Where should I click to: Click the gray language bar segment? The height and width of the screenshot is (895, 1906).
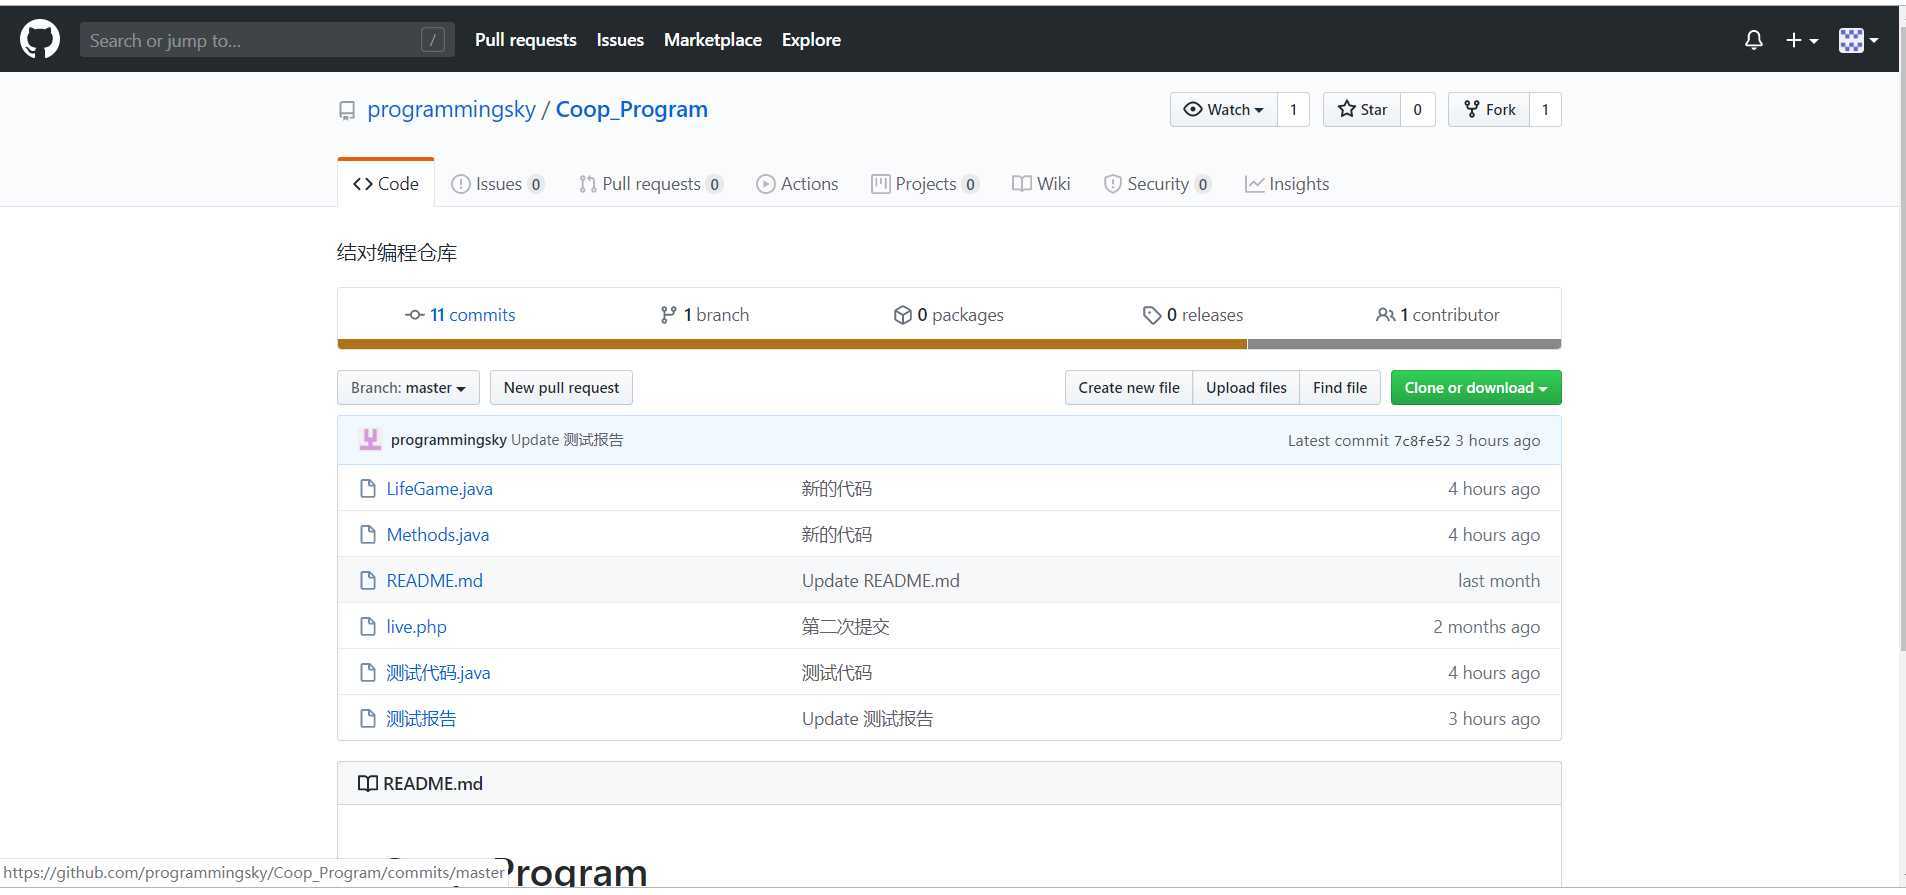(x=1404, y=344)
